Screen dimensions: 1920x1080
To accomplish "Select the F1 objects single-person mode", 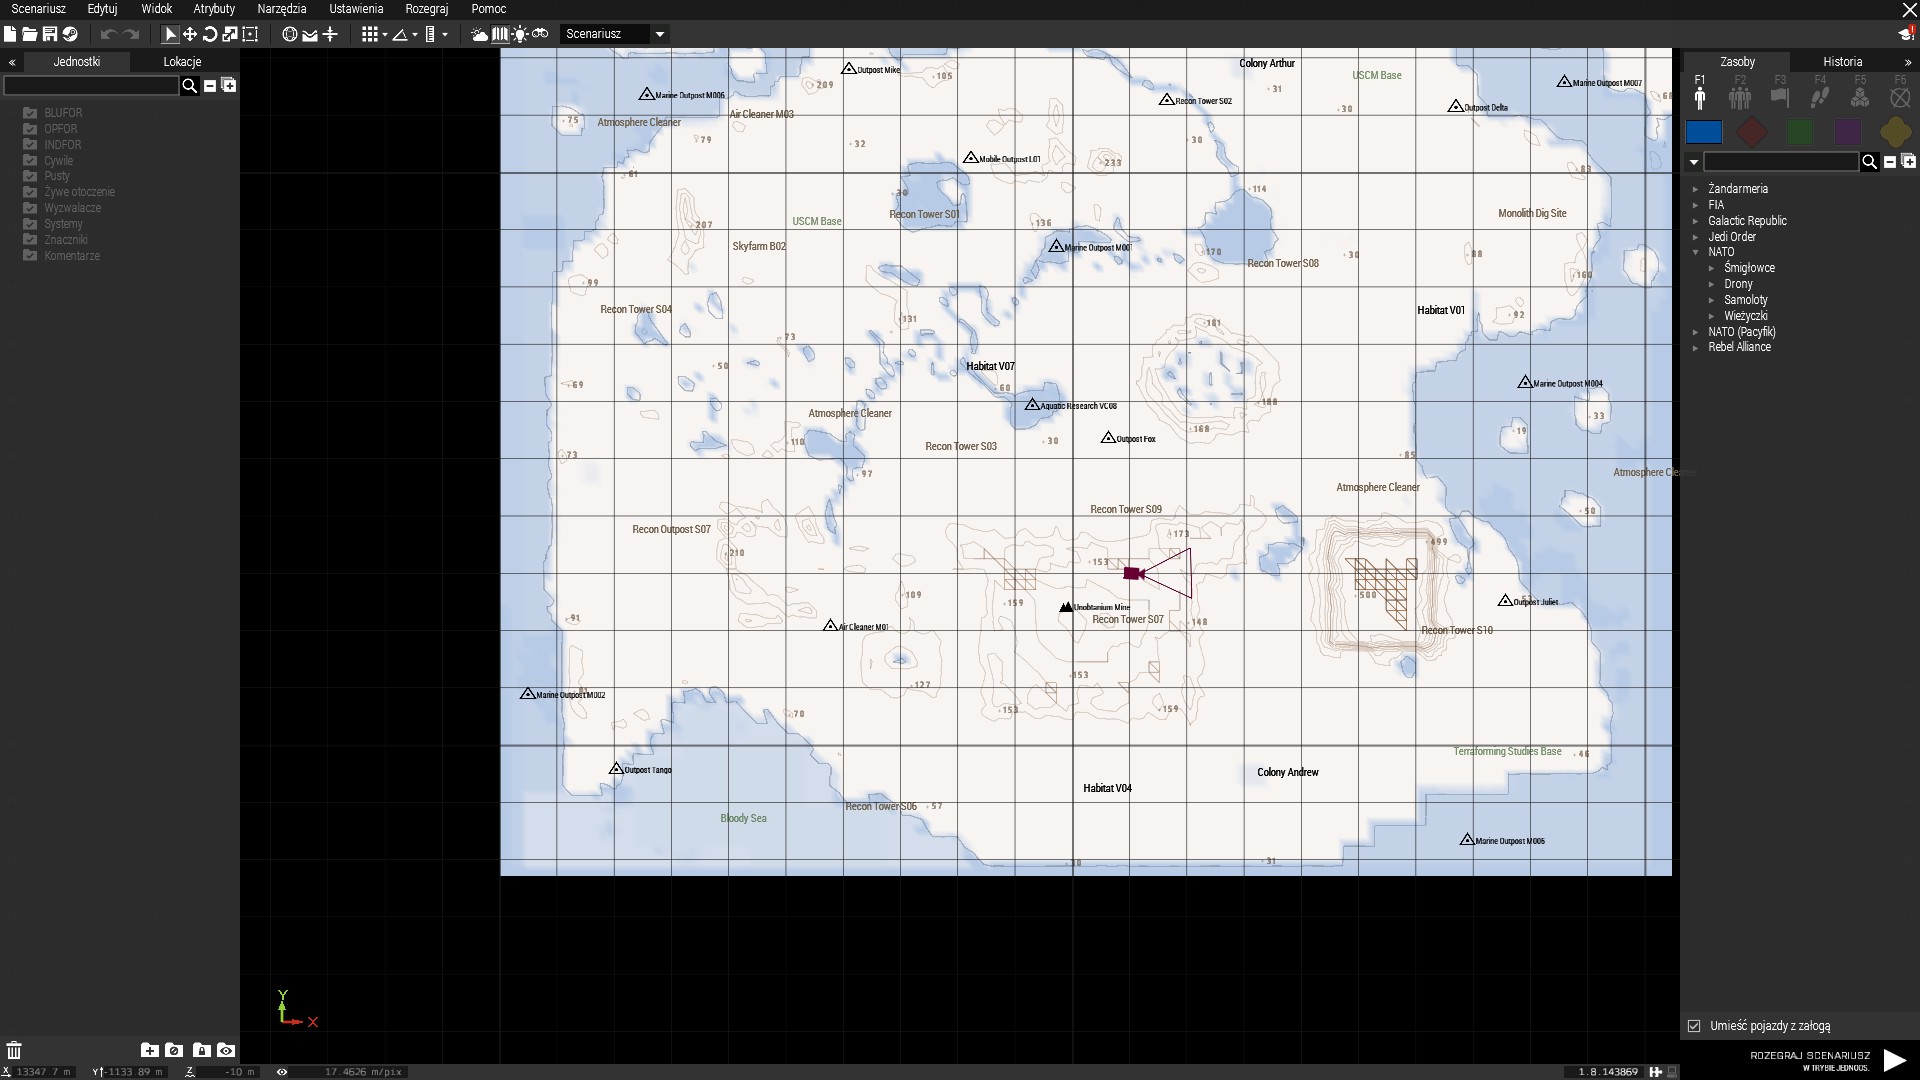I will point(1700,93).
